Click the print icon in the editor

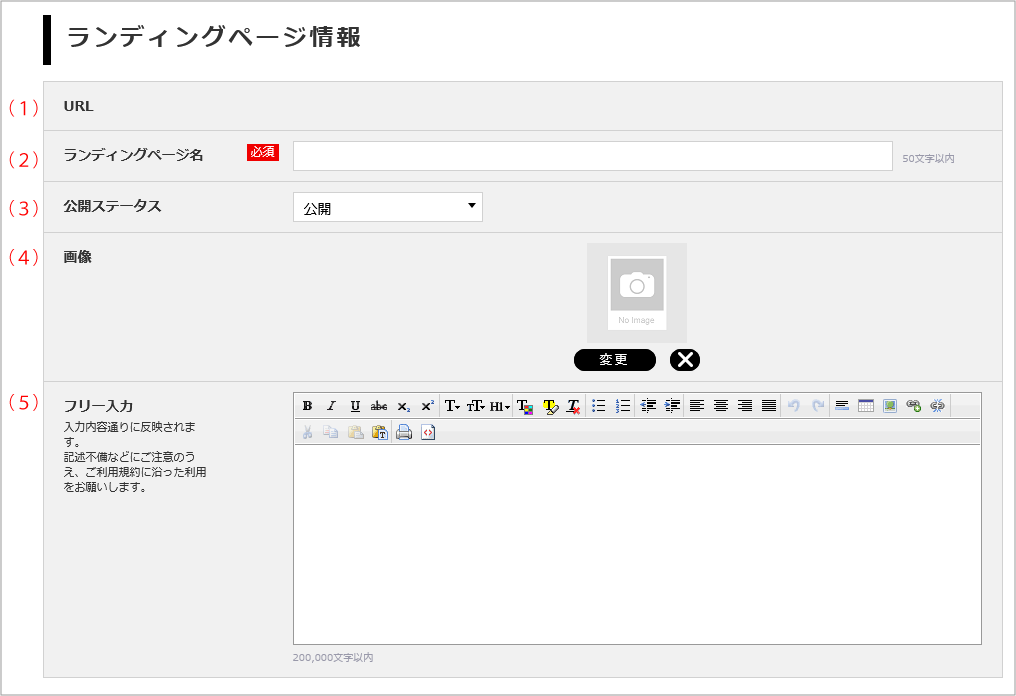pos(402,432)
